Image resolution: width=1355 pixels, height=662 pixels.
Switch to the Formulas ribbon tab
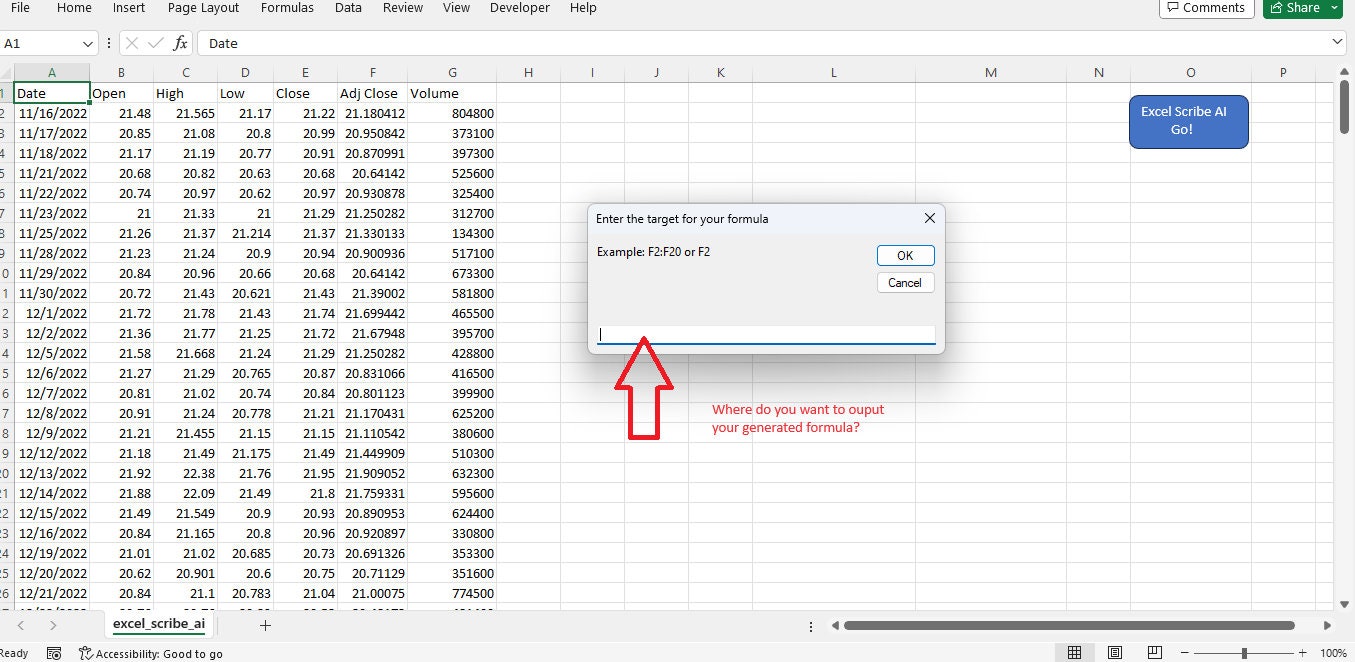coord(287,8)
